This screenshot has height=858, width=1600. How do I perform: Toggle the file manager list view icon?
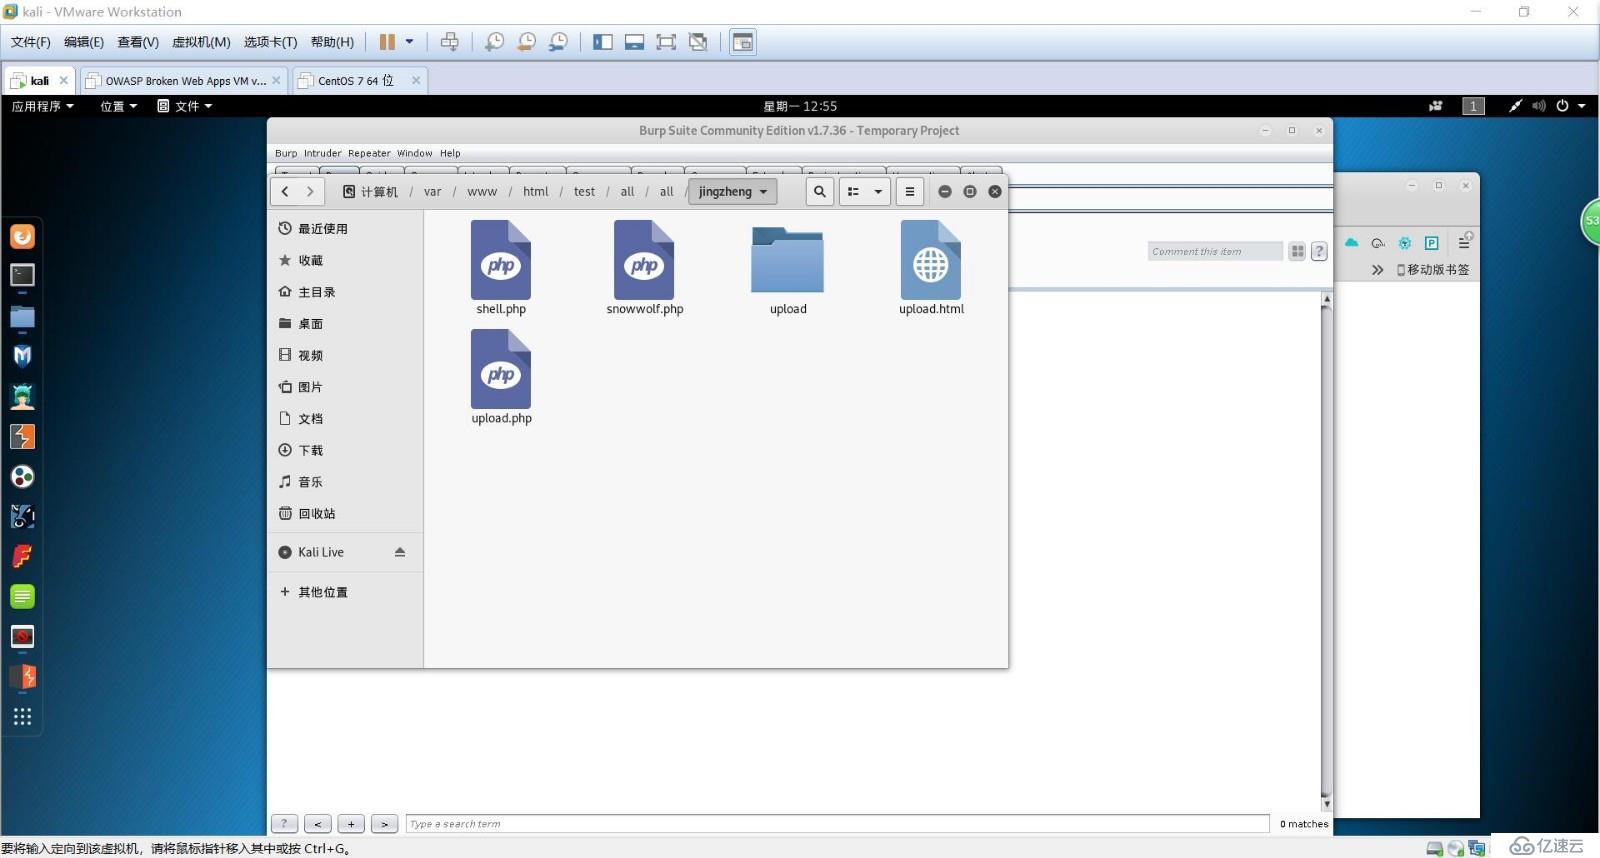[853, 192]
